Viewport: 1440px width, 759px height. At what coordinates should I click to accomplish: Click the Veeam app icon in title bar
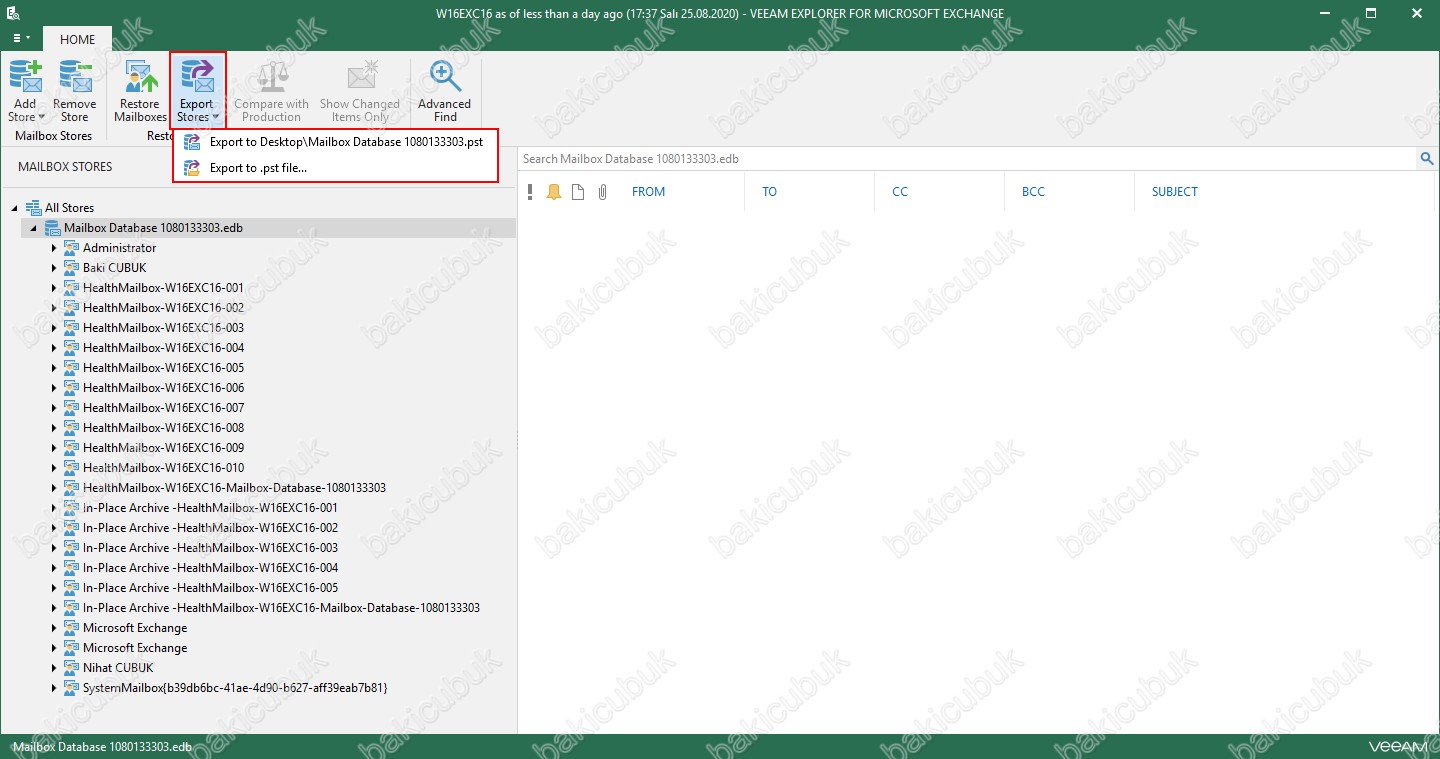[14, 13]
